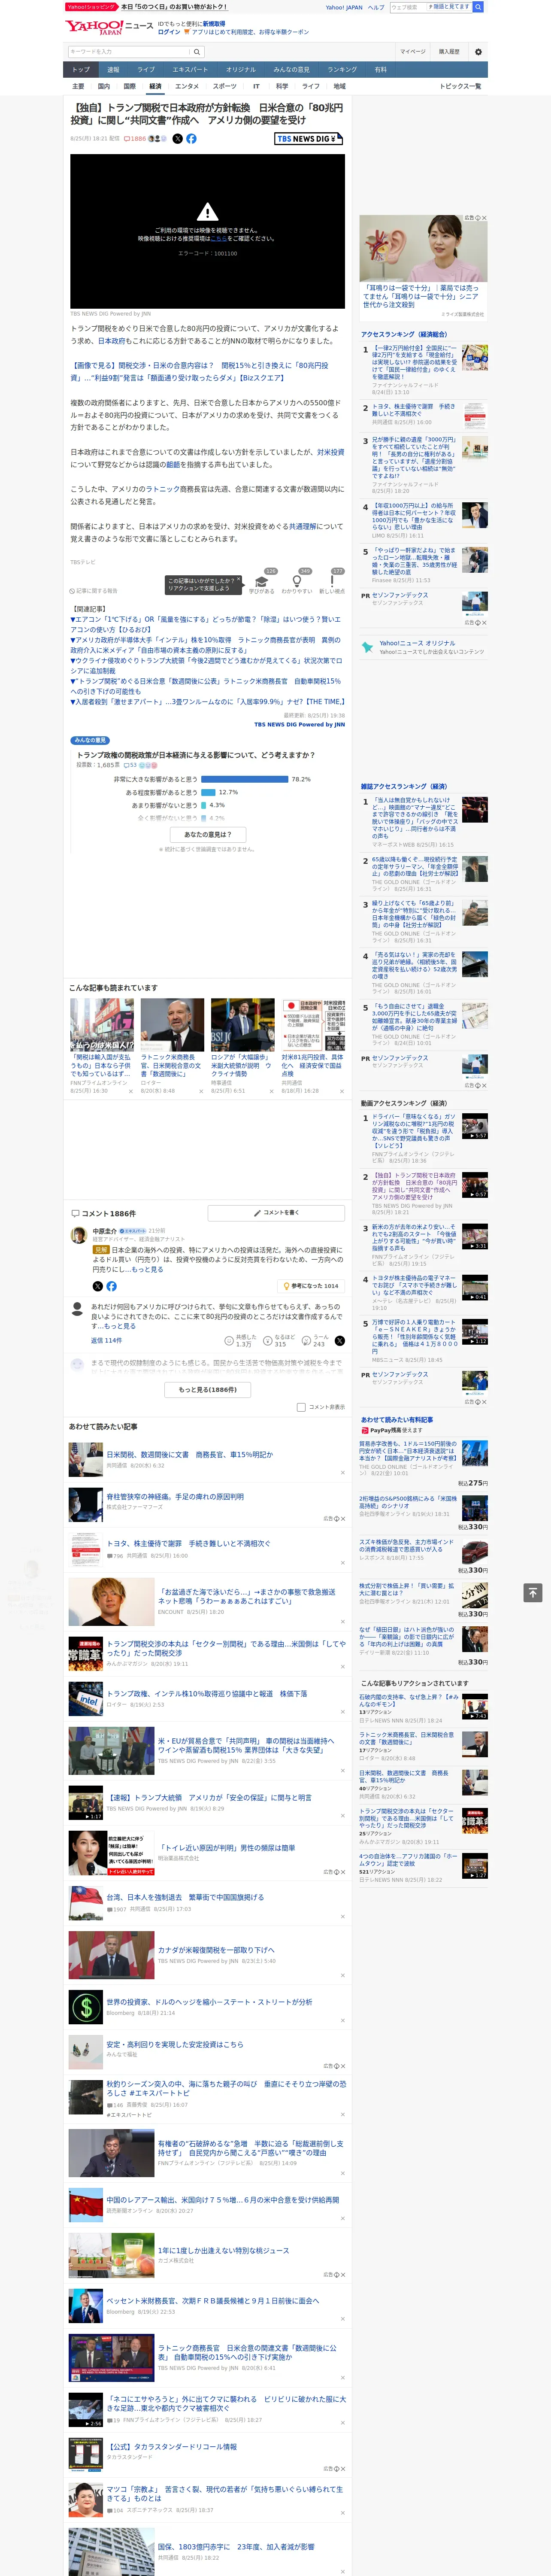Click the scroll-to-top arrow button
This screenshot has height=2576, width=551.
533,1592
